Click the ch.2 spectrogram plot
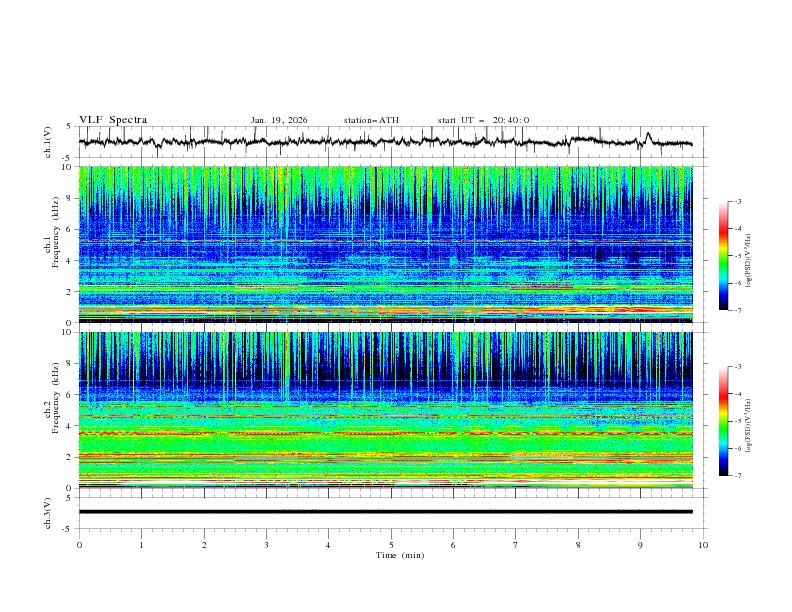The width and height of the screenshot is (792, 612). [385, 410]
